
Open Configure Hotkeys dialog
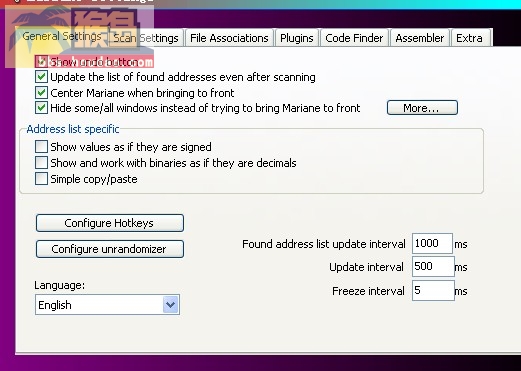110,223
